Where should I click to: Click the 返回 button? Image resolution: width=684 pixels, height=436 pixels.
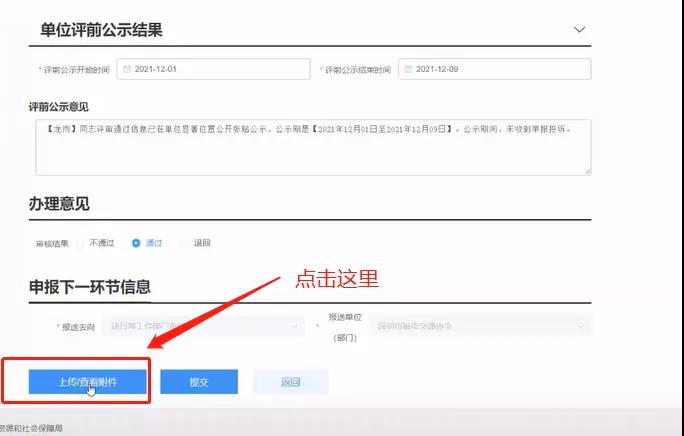(290, 382)
